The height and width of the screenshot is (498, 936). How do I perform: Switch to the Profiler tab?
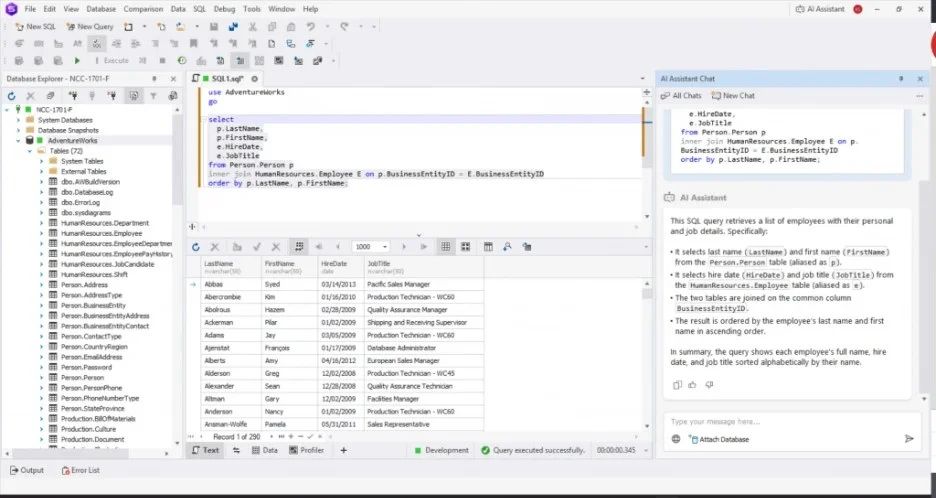coord(306,450)
